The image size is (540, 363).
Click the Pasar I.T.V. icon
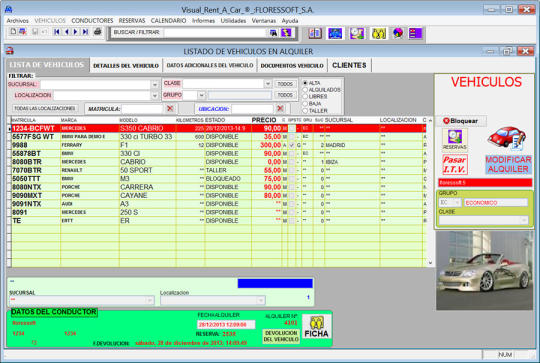[x=455, y=164]
